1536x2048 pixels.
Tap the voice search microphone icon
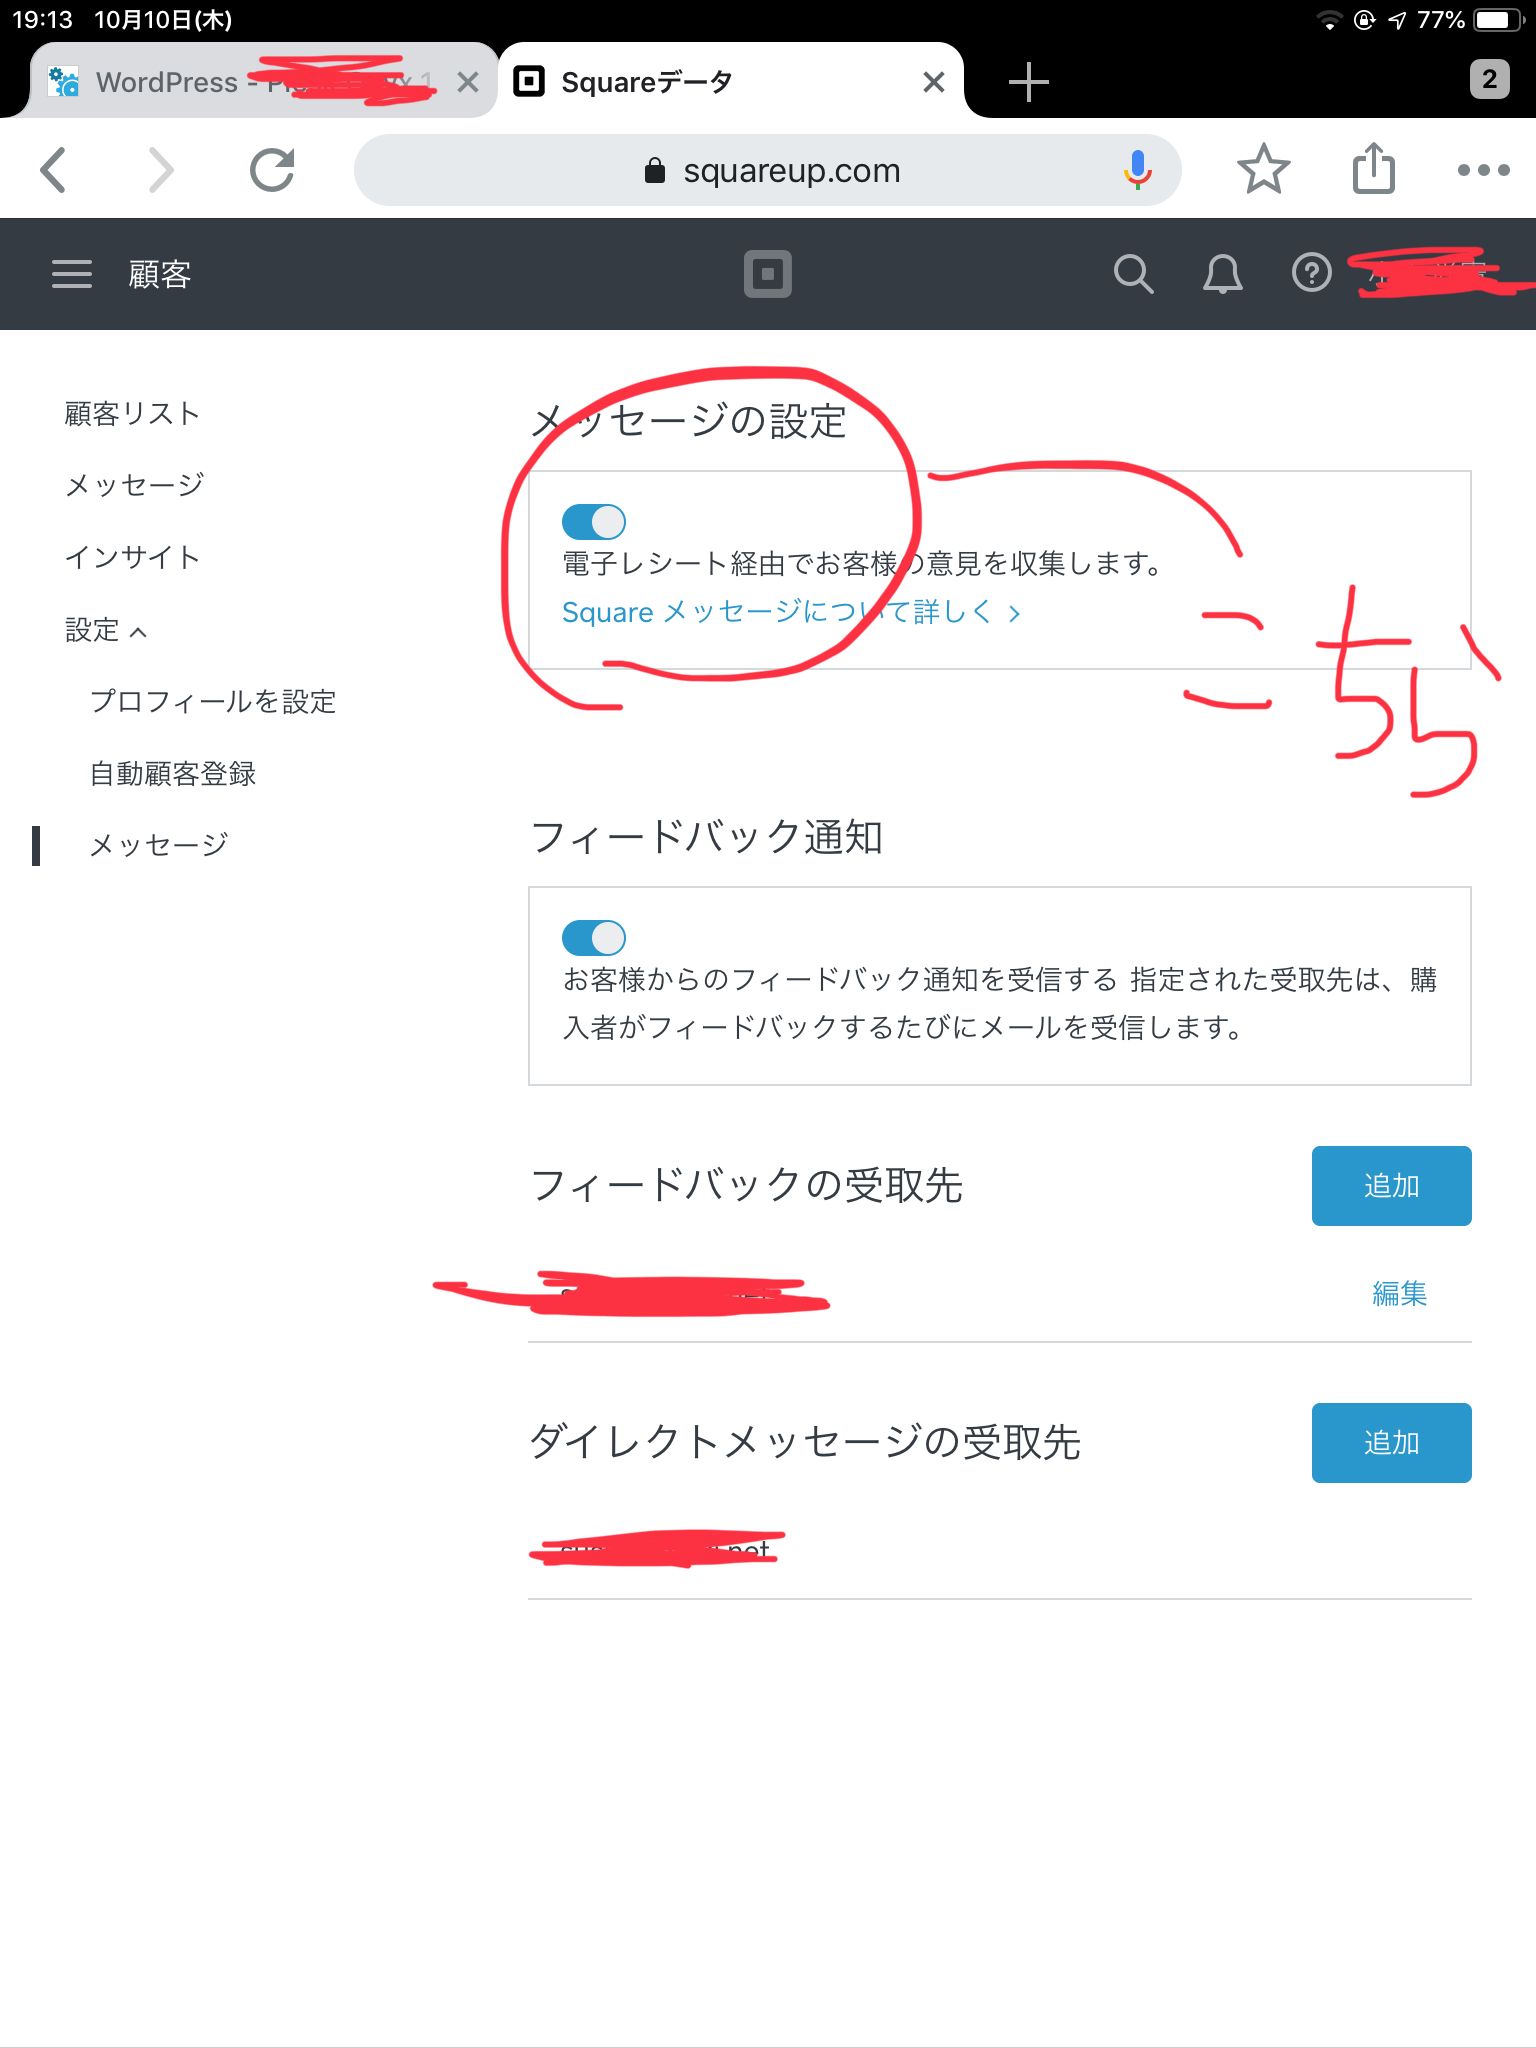click(1137, 170)
